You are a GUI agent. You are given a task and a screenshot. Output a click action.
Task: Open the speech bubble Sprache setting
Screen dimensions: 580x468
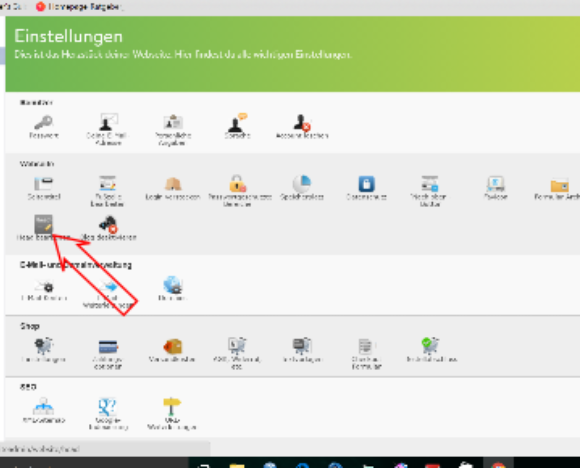(237, 122)
